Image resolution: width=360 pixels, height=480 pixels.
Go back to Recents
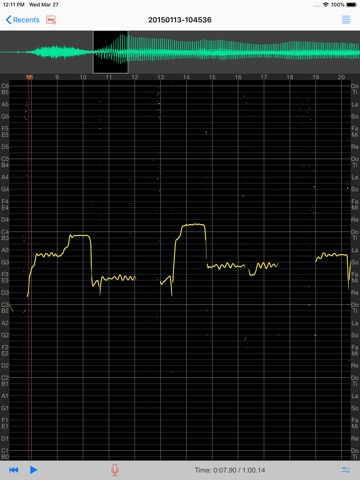pos(23,20)
